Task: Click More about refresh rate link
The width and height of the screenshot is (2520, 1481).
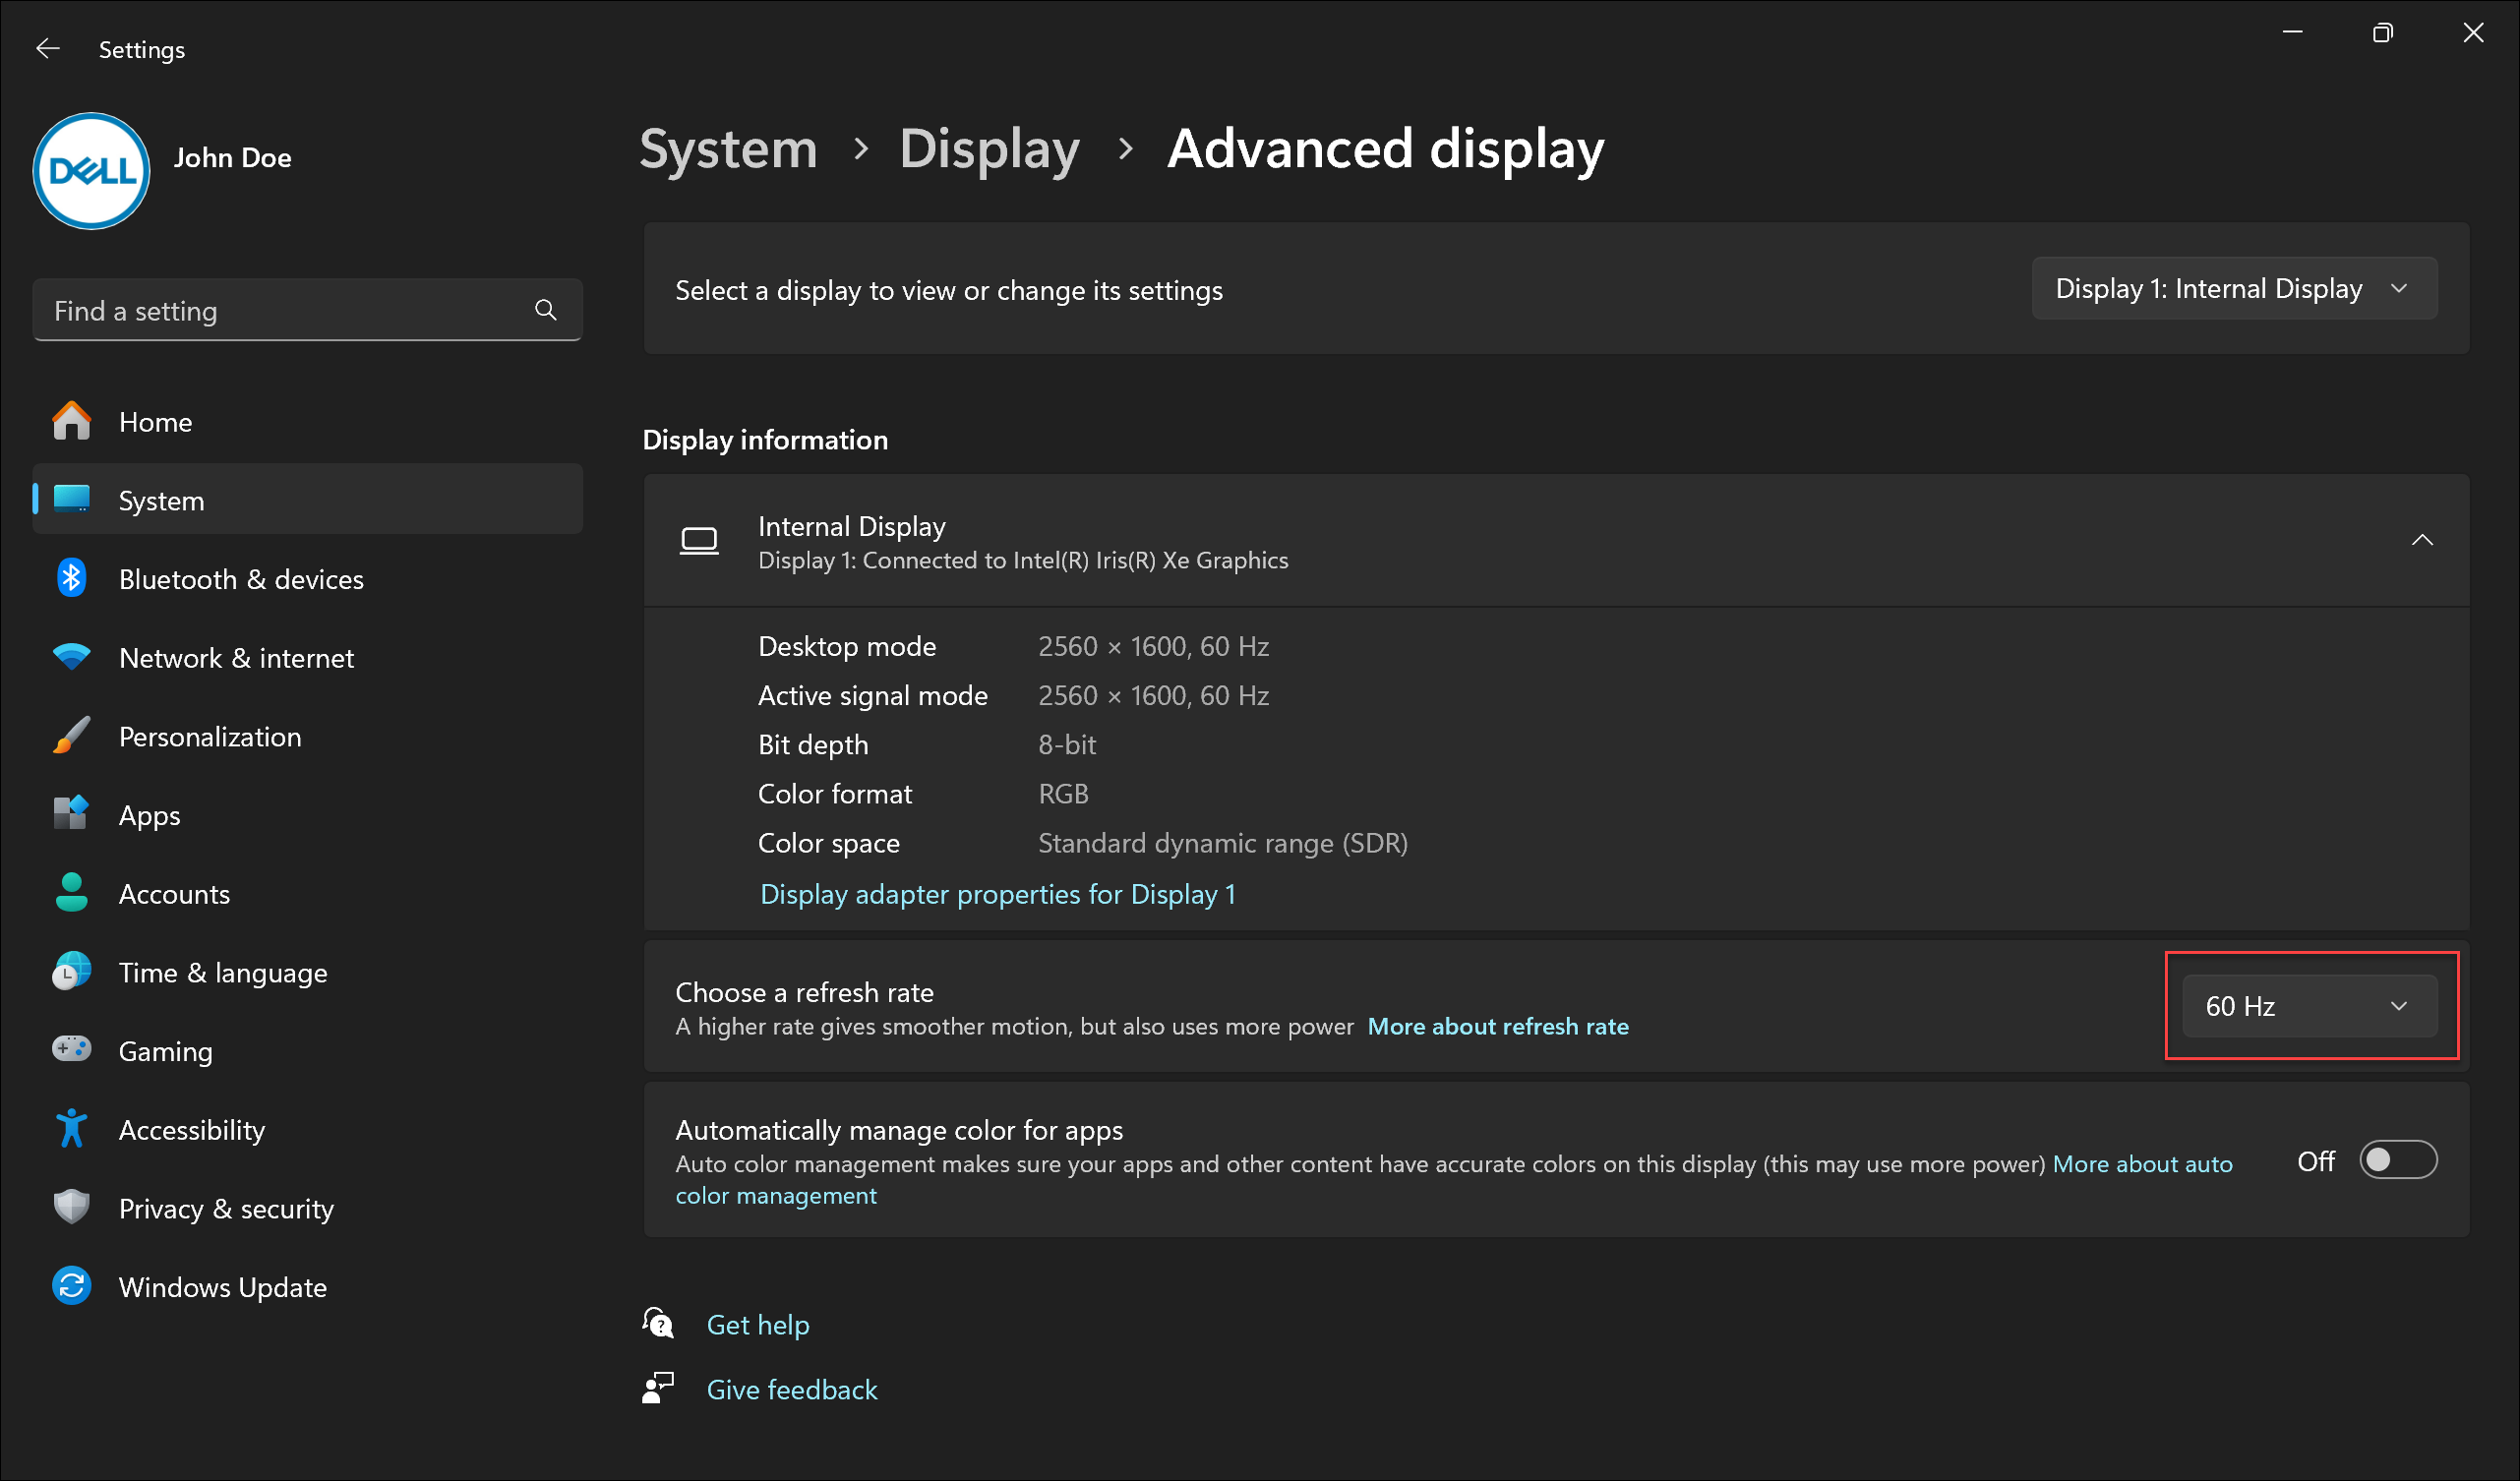Action: pyautogui.click(x=1499, y=1026)
